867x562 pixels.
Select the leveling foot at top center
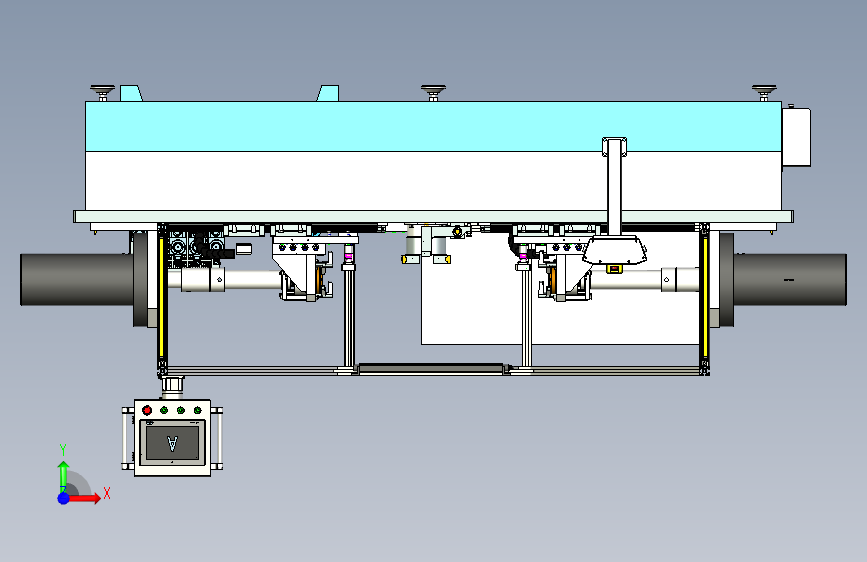pyautogui.click(x=433, y=92)
